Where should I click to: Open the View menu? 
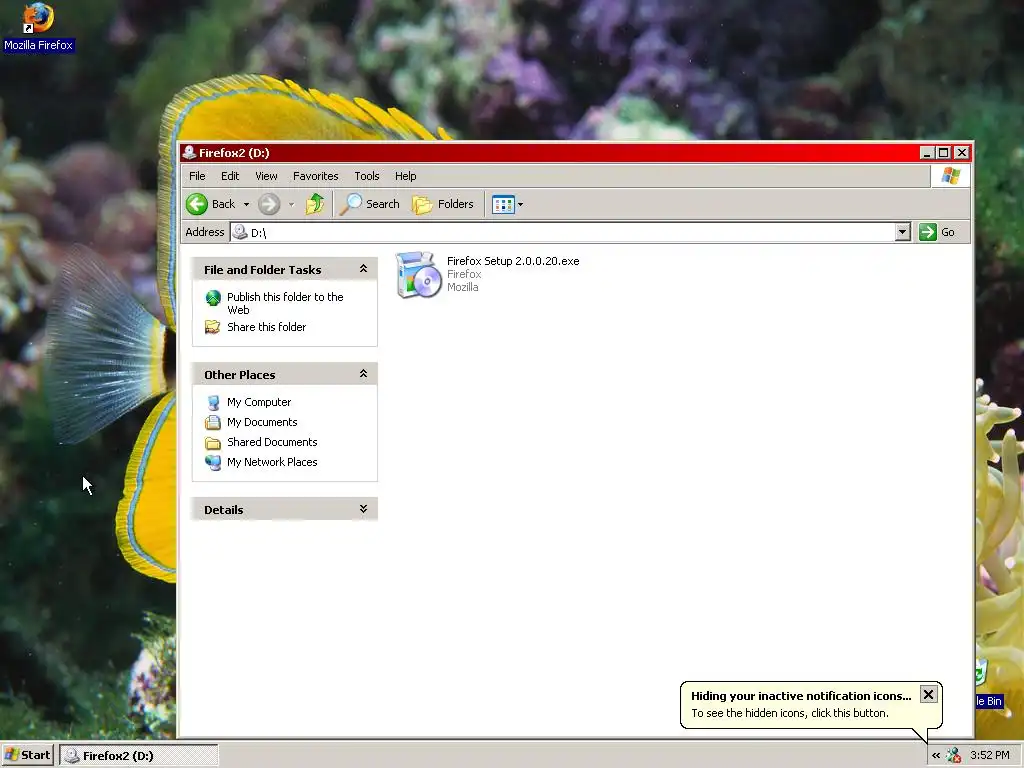(x=266, y=176)
